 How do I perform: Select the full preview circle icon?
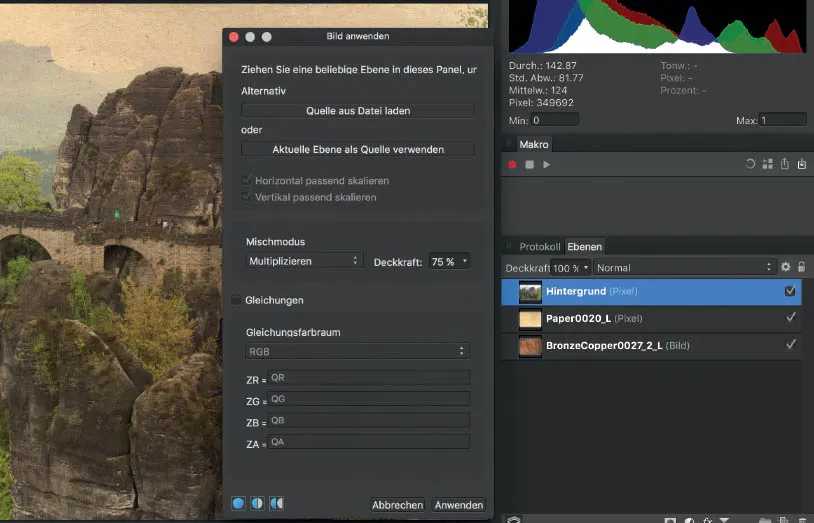[239, 503]
